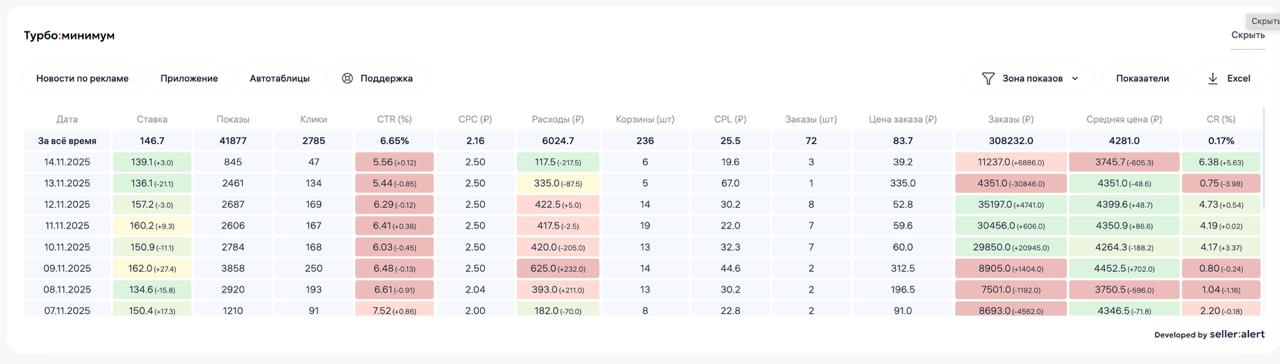
Task: Click the Расходы (₽) column header
Action: (x=558, y=119)
